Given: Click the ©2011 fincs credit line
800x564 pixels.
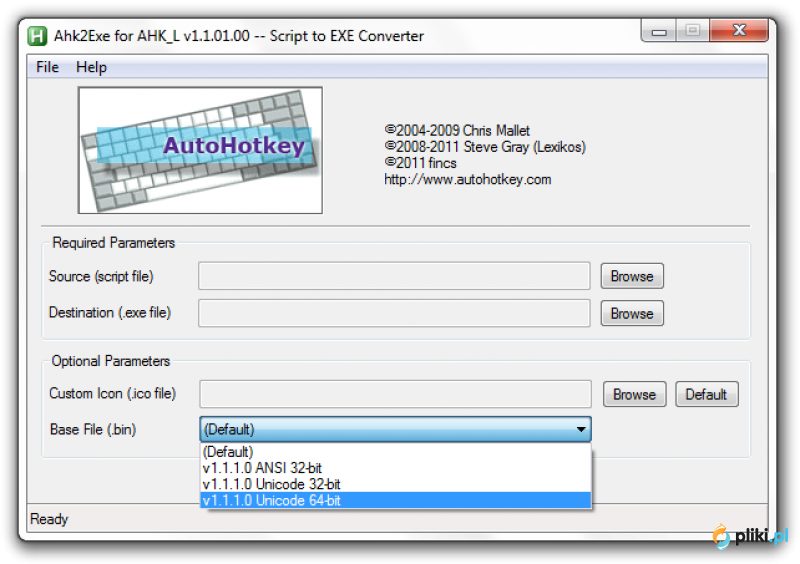Looking at the screenshot, I should coord(420,163).
